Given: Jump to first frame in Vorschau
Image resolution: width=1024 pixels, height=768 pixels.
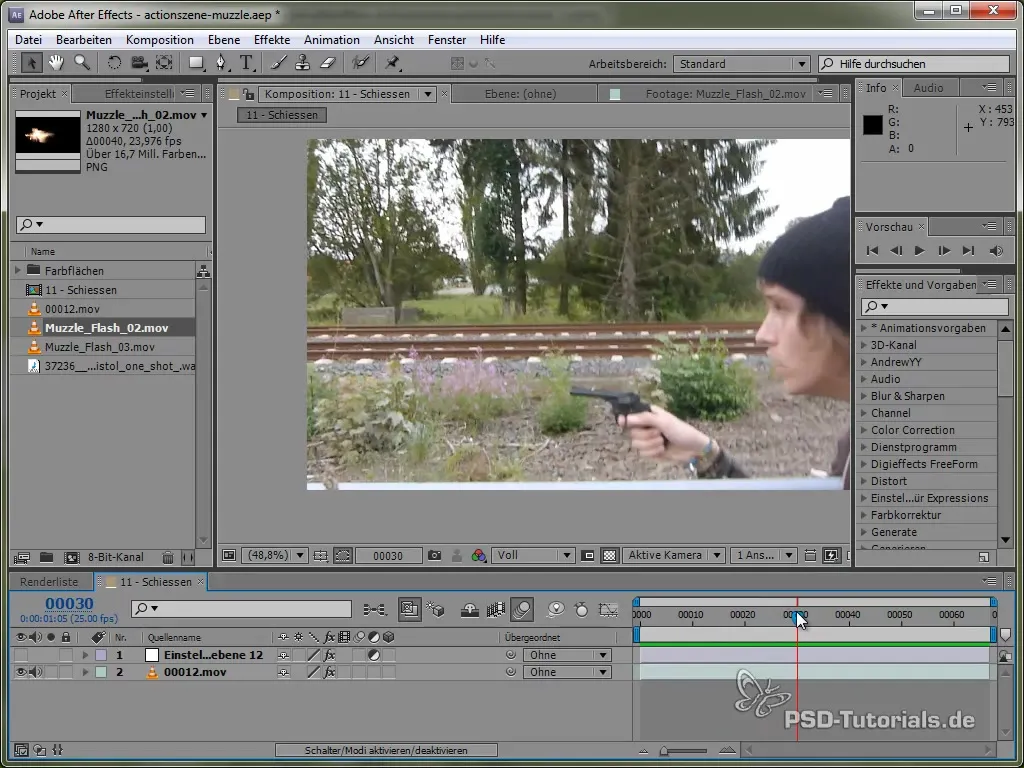Looking at the screenshot, I should tap(872, 251).
